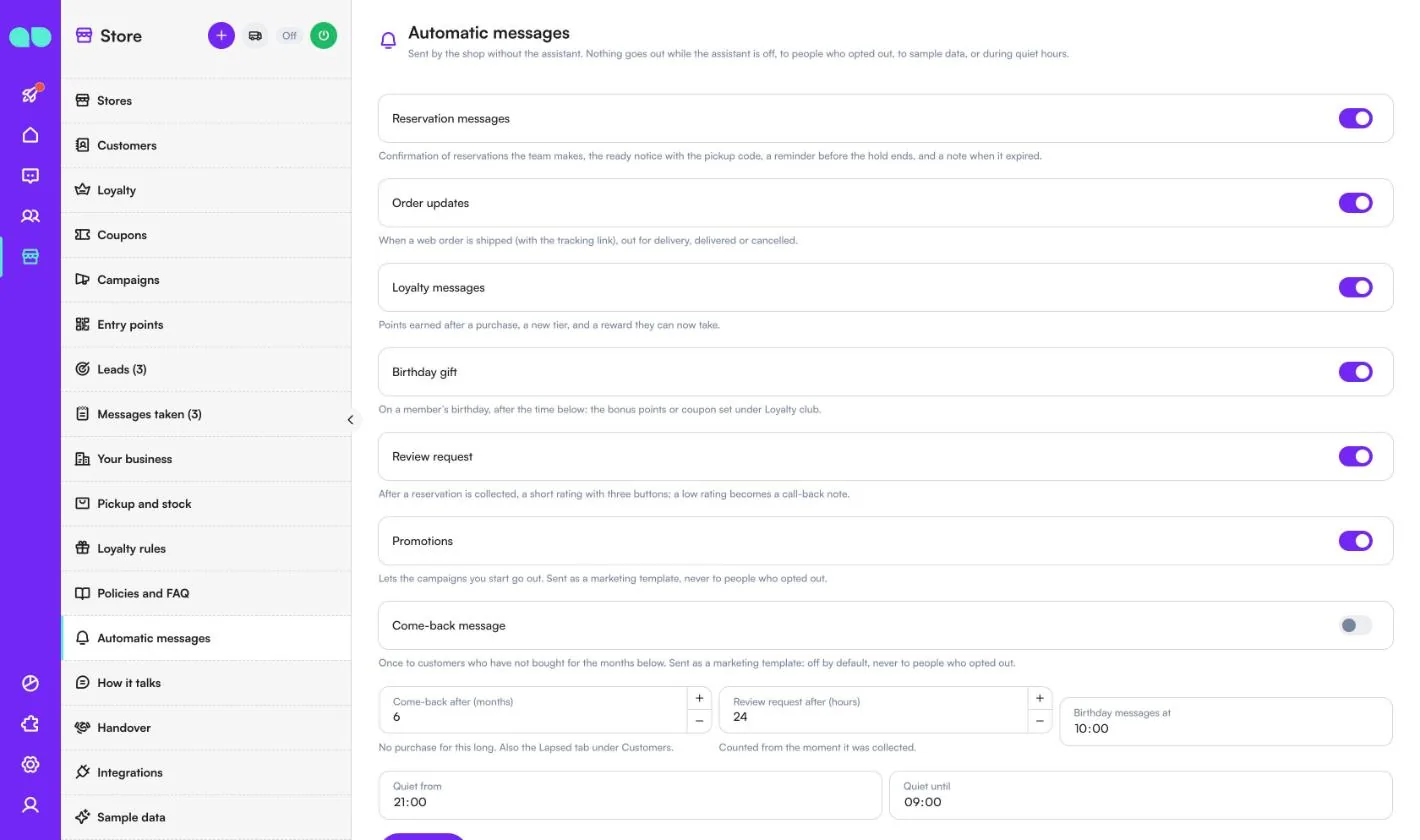Open the Campaigns section
1420x840 pixels.
tap(206, 280)
